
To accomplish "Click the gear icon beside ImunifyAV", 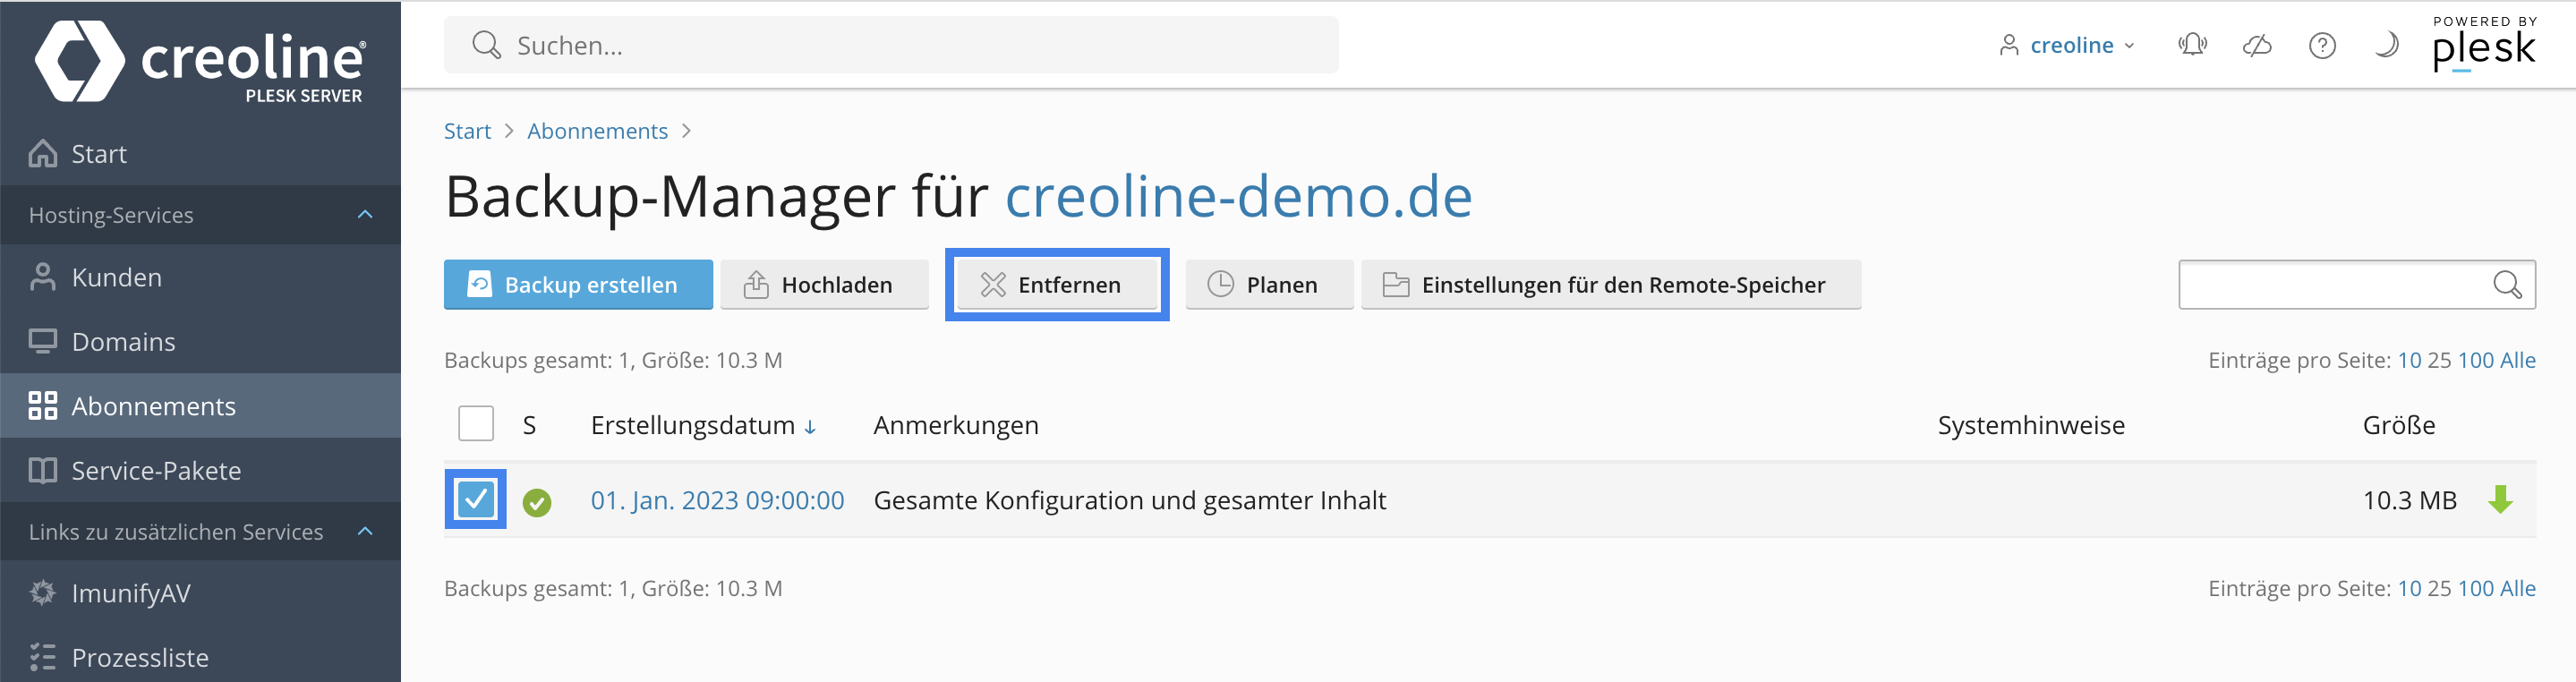I will tap(43, 592).
